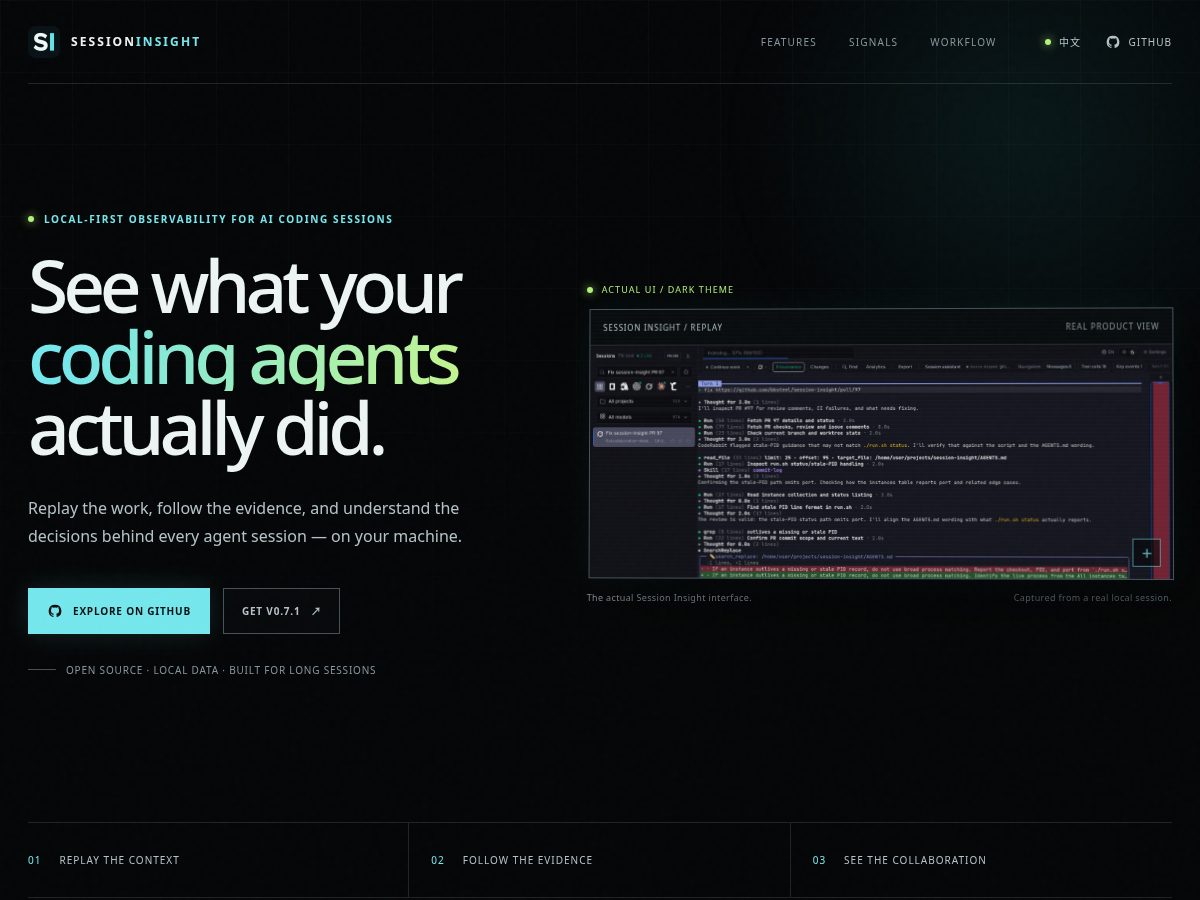This screenshot has height=900, width=1200.
Task: Enlarge the screenshot with the plus icon
Action: click(1146, 553)
